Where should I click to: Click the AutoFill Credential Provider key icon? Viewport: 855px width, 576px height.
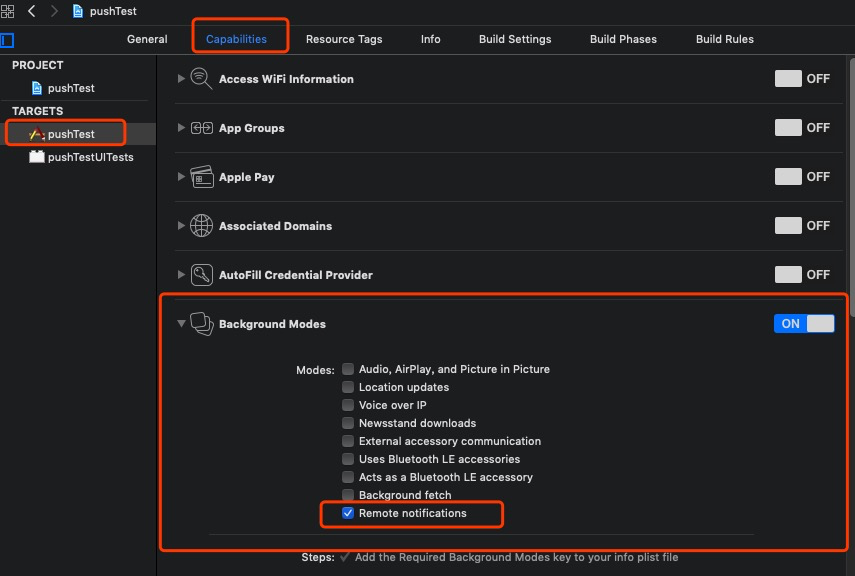[x=201, y=275]
